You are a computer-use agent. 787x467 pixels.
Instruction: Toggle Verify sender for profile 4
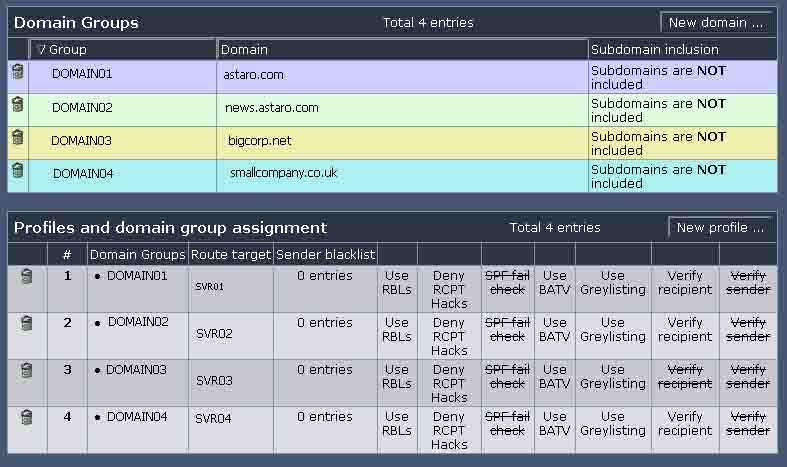pos(747,424)
